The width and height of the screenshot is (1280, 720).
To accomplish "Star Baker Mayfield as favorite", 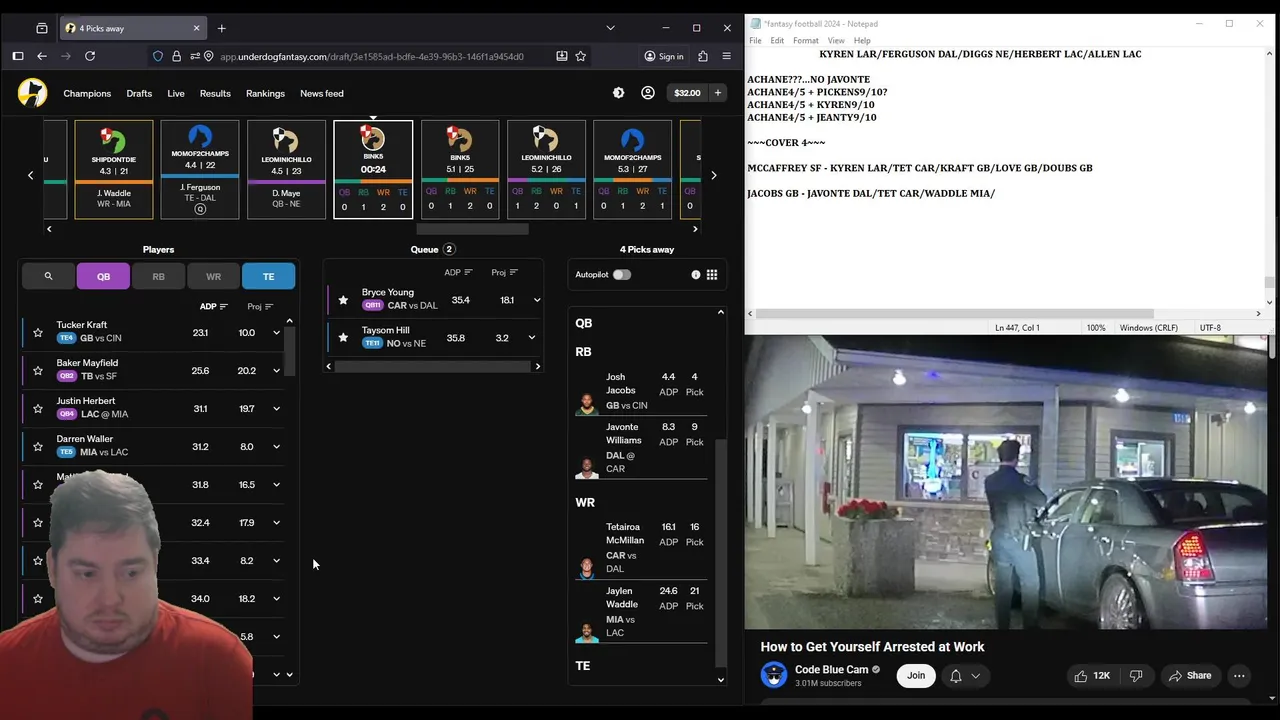I will 38,370.
